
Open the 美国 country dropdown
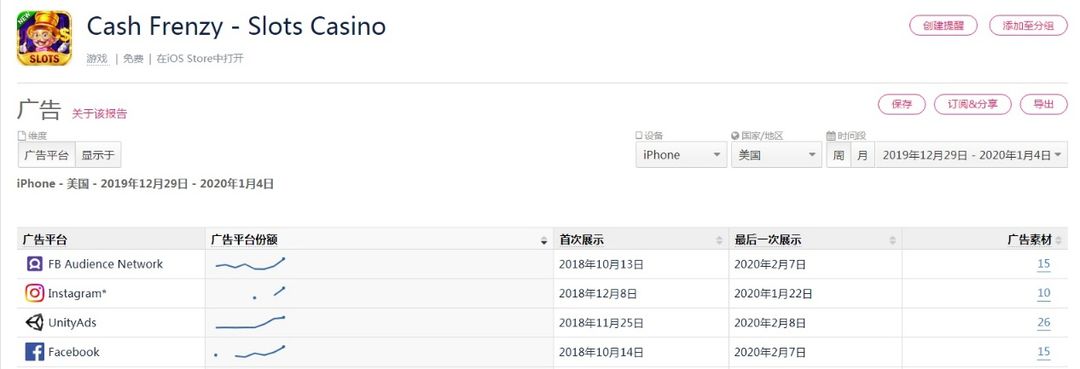pyautogui.click(x=776, y=155)
